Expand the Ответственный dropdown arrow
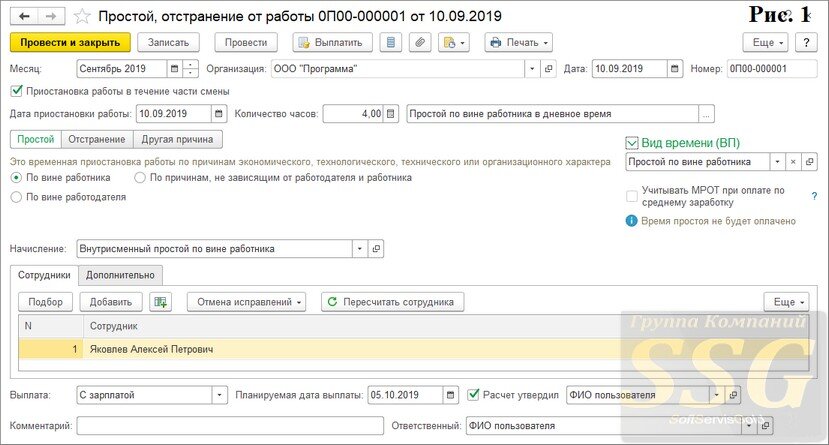The width and height of the screenshot is (829, 445). 749,425
